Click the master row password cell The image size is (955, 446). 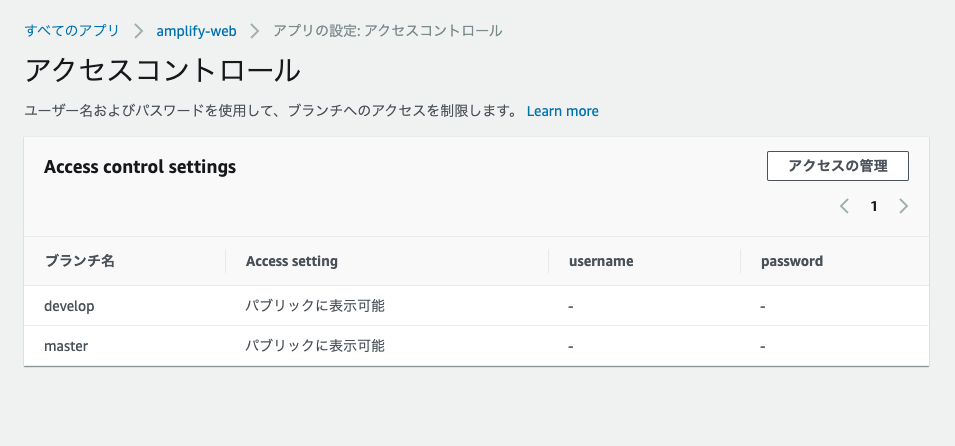click(x=763, y=346)
